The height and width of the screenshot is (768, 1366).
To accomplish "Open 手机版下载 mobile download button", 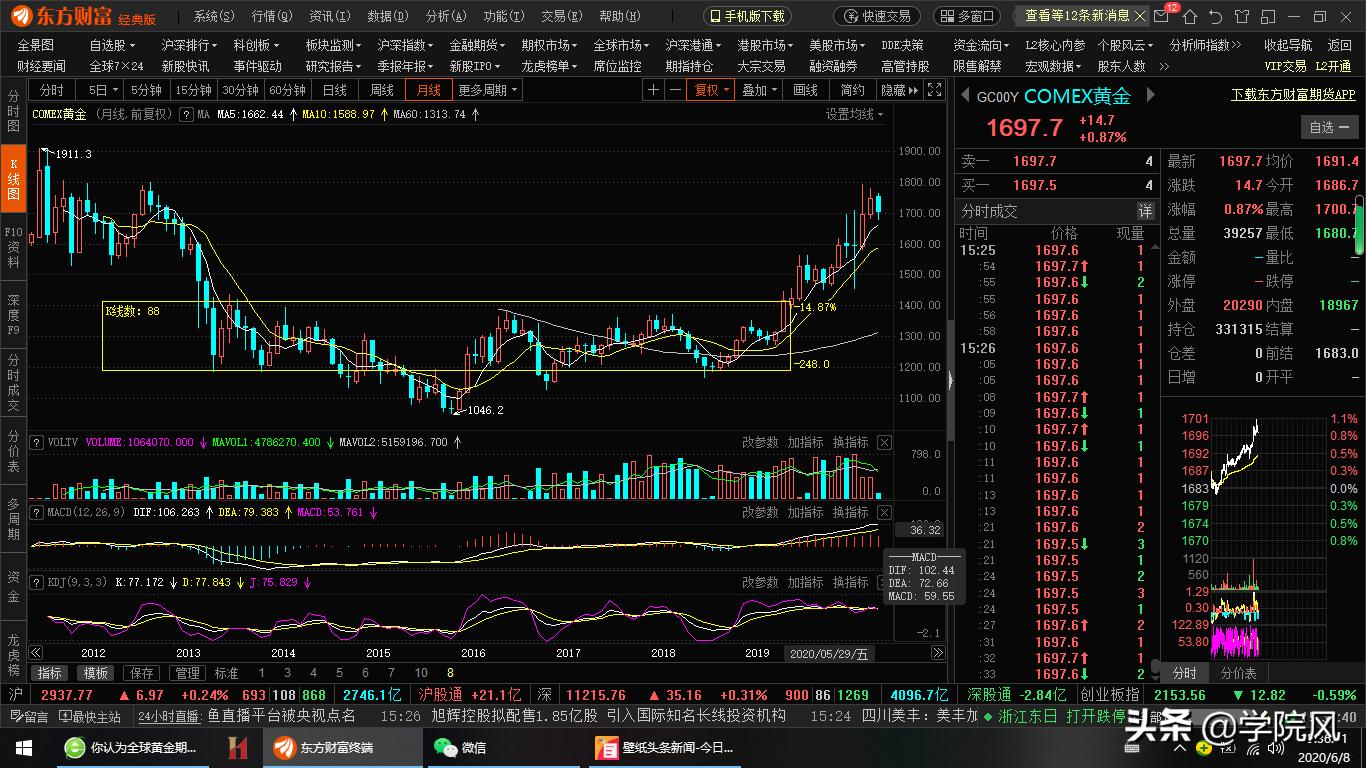I will [747, 16].
